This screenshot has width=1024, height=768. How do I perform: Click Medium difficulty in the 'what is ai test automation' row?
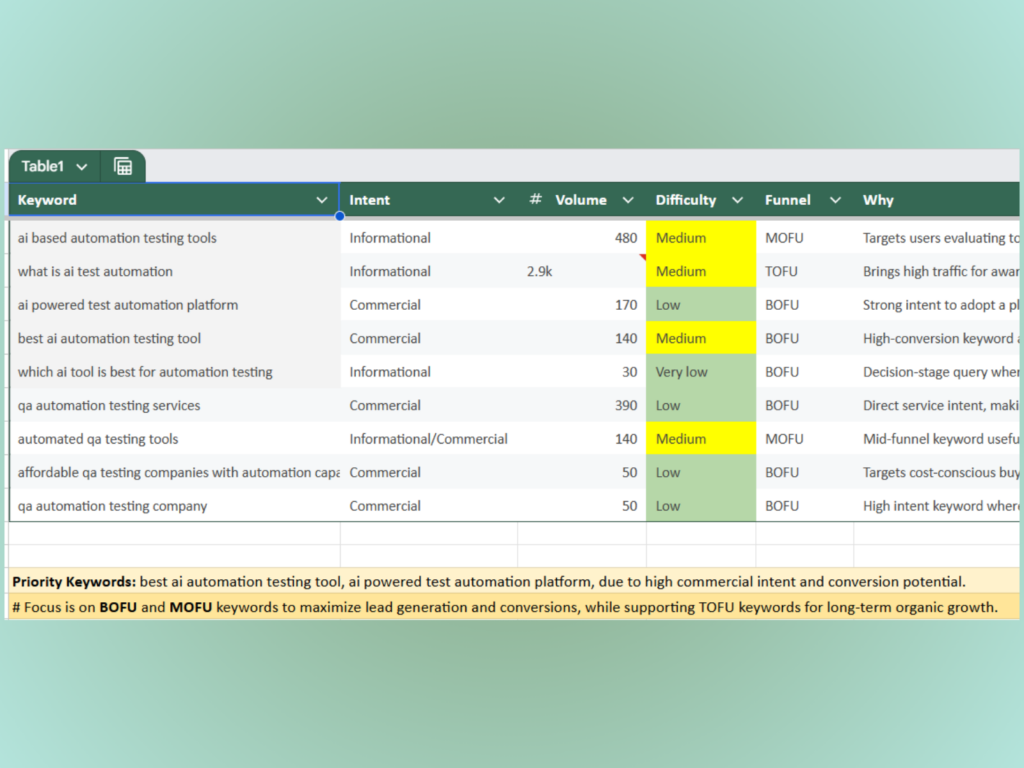[701, 271]
